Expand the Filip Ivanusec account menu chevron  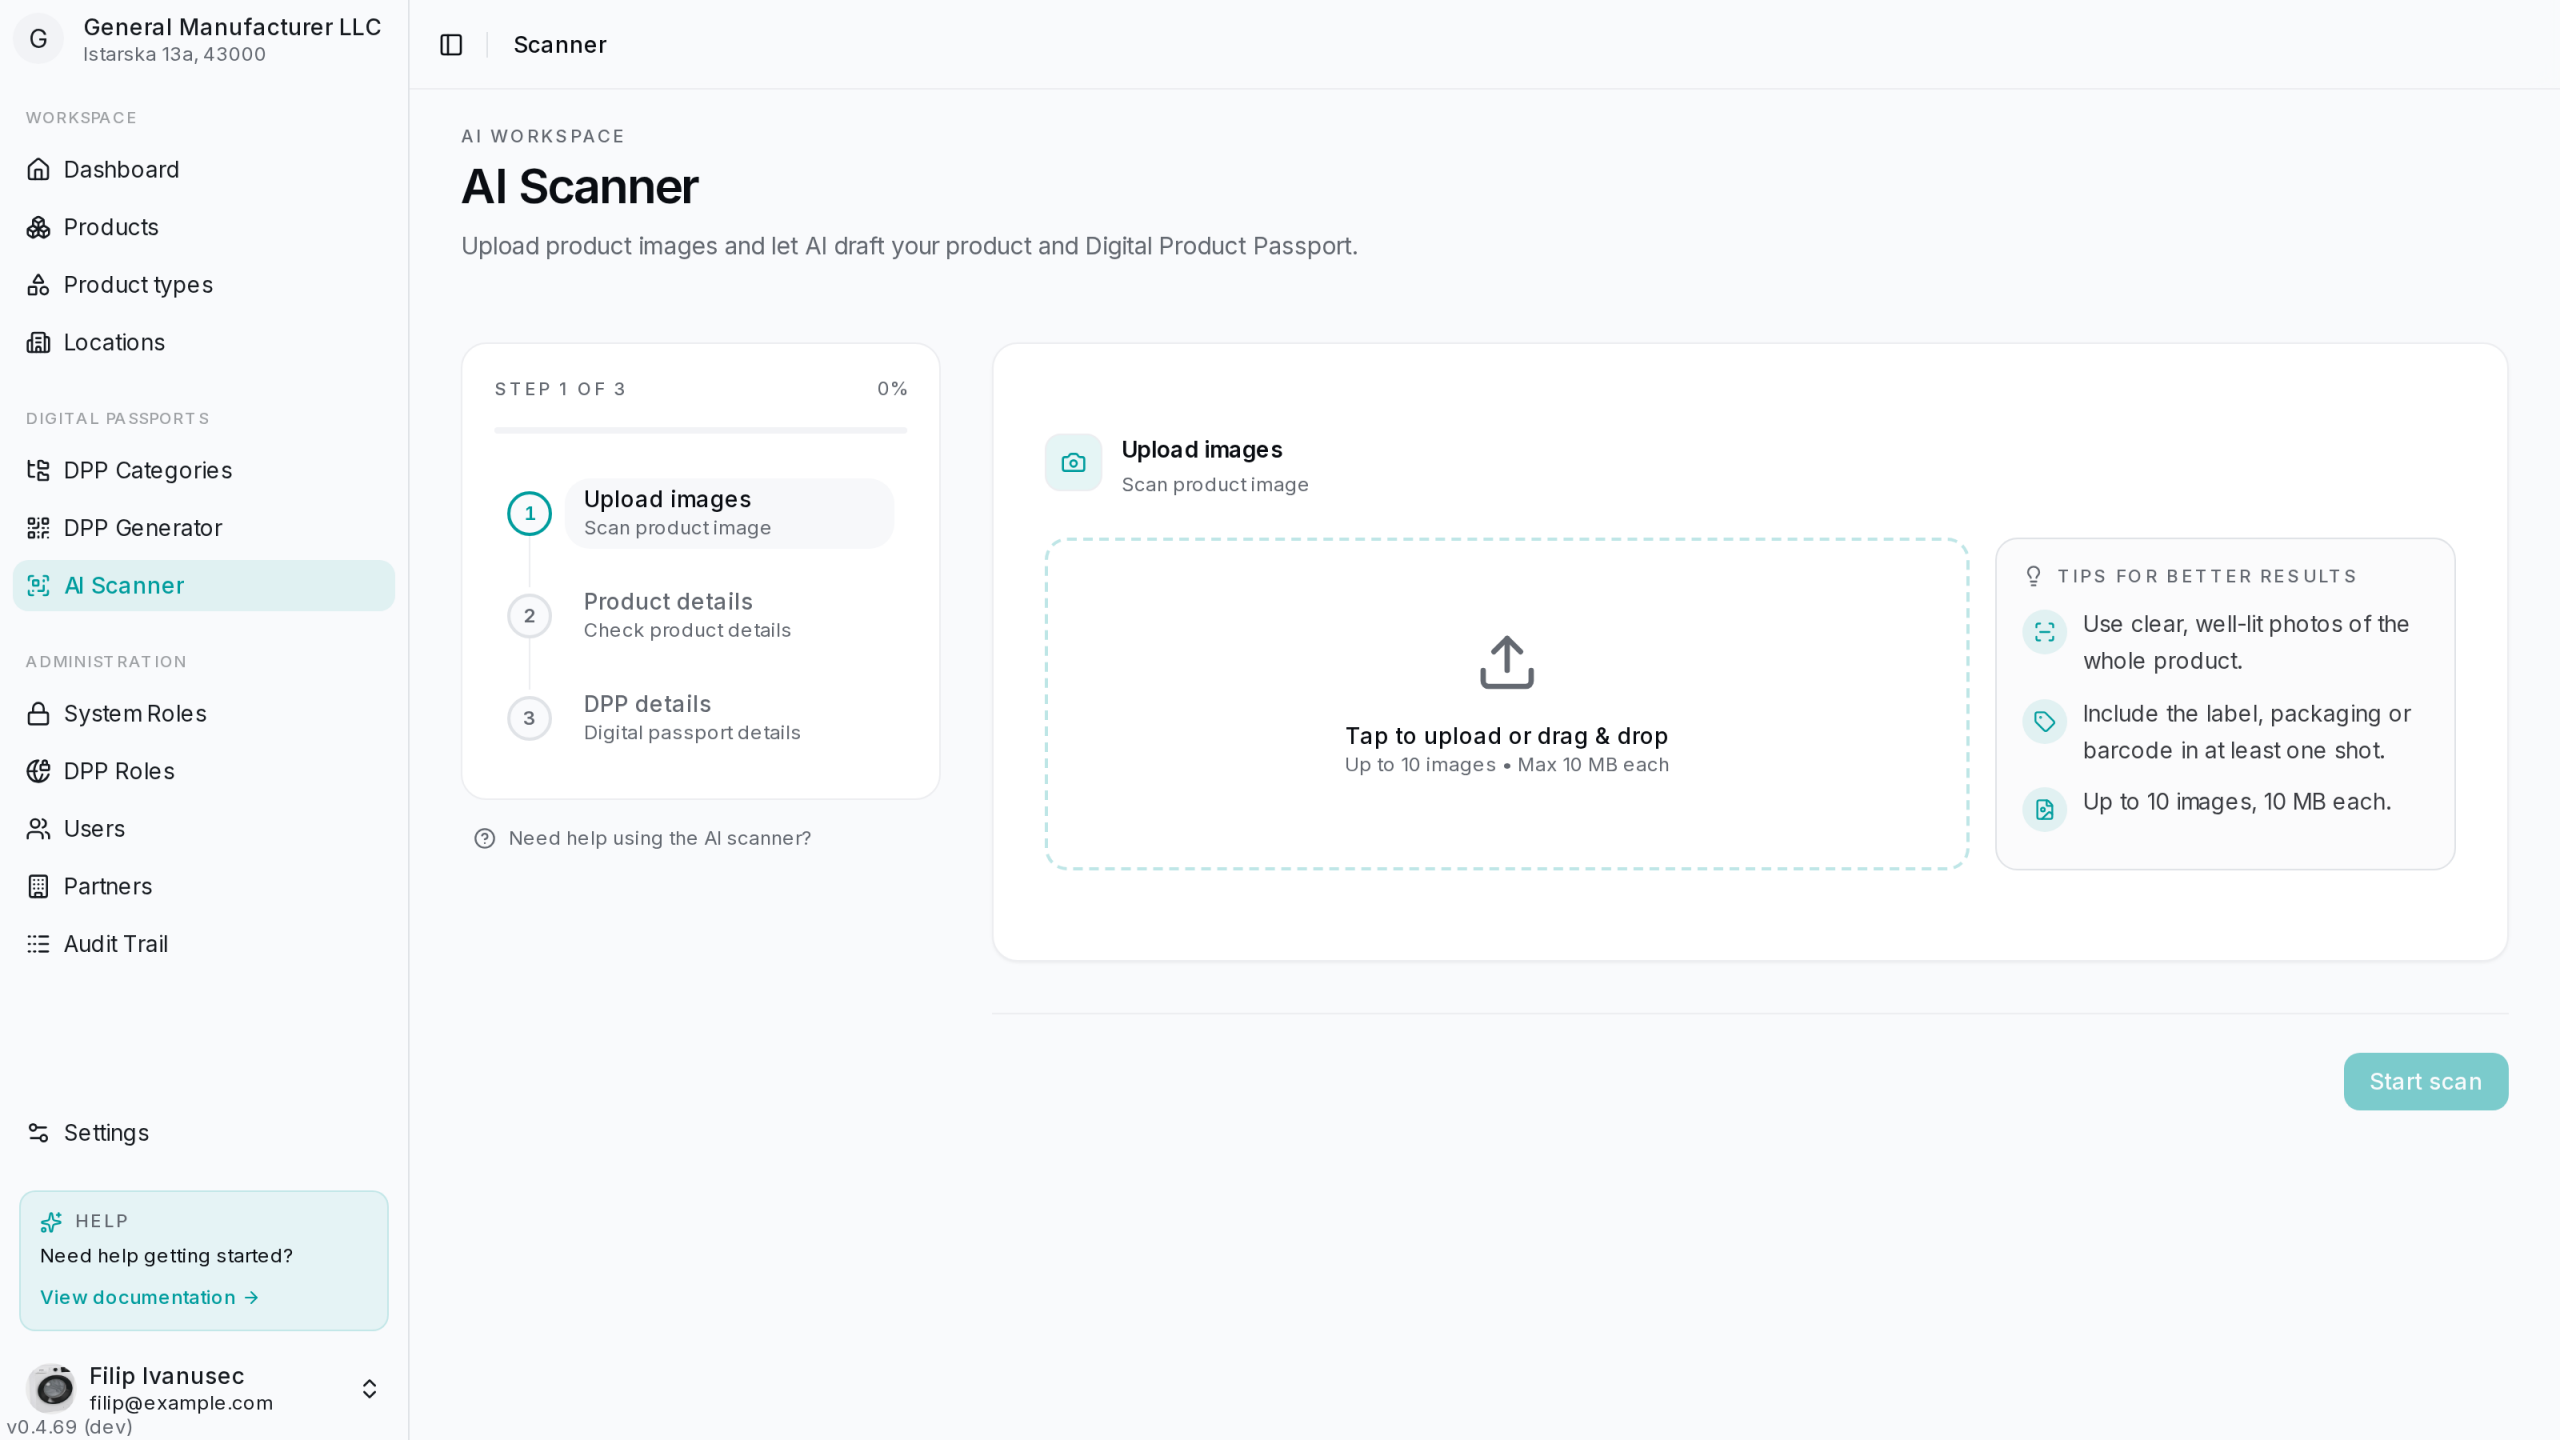click(369, 1389)
